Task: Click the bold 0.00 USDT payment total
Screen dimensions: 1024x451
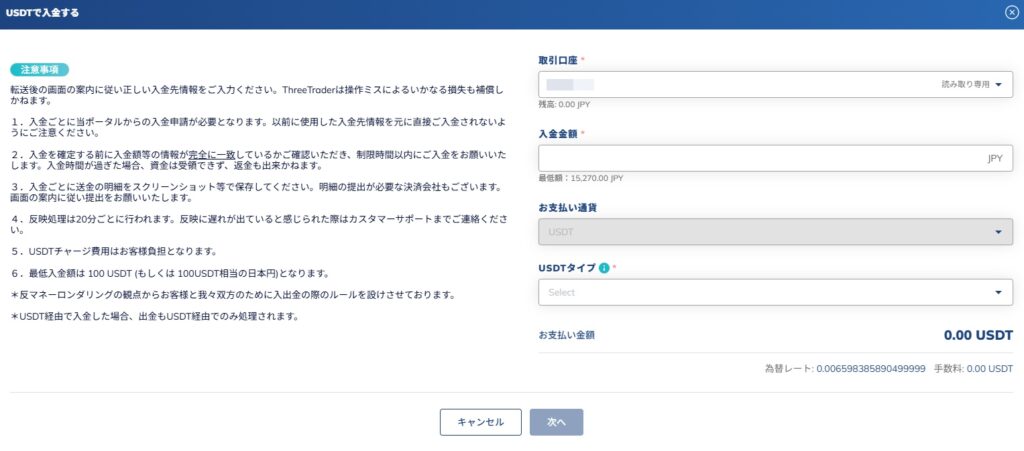Action: pos(978,335)
